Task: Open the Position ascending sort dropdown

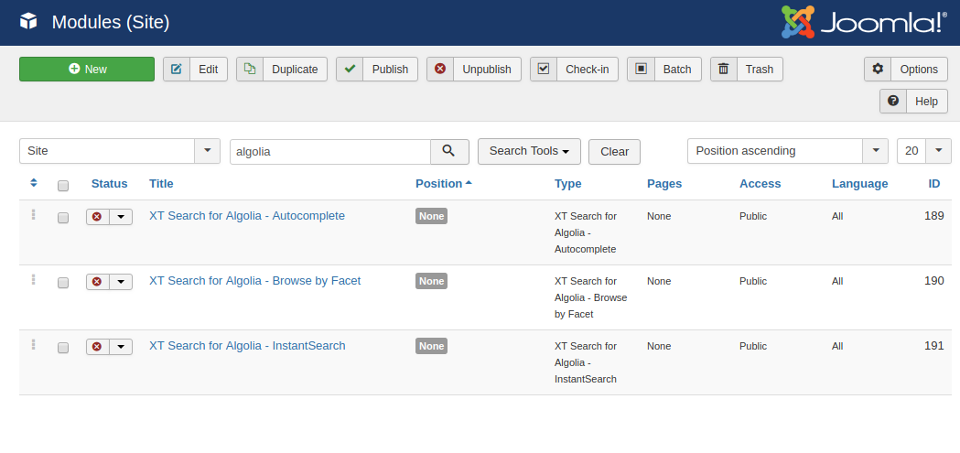Action: [x=787, y=151]
